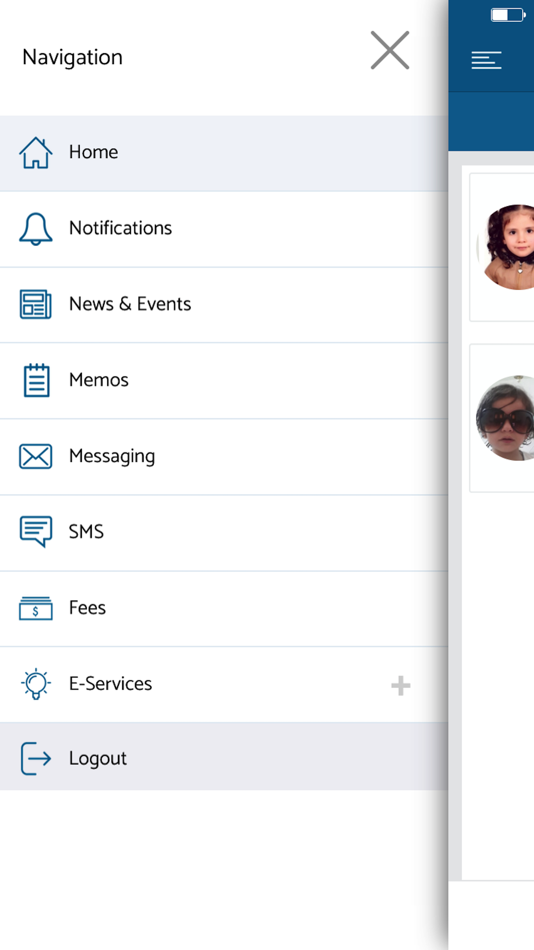Tap the battery indicator in status bar
This screenshot has height=950, width=534.
tap(508, 15)
